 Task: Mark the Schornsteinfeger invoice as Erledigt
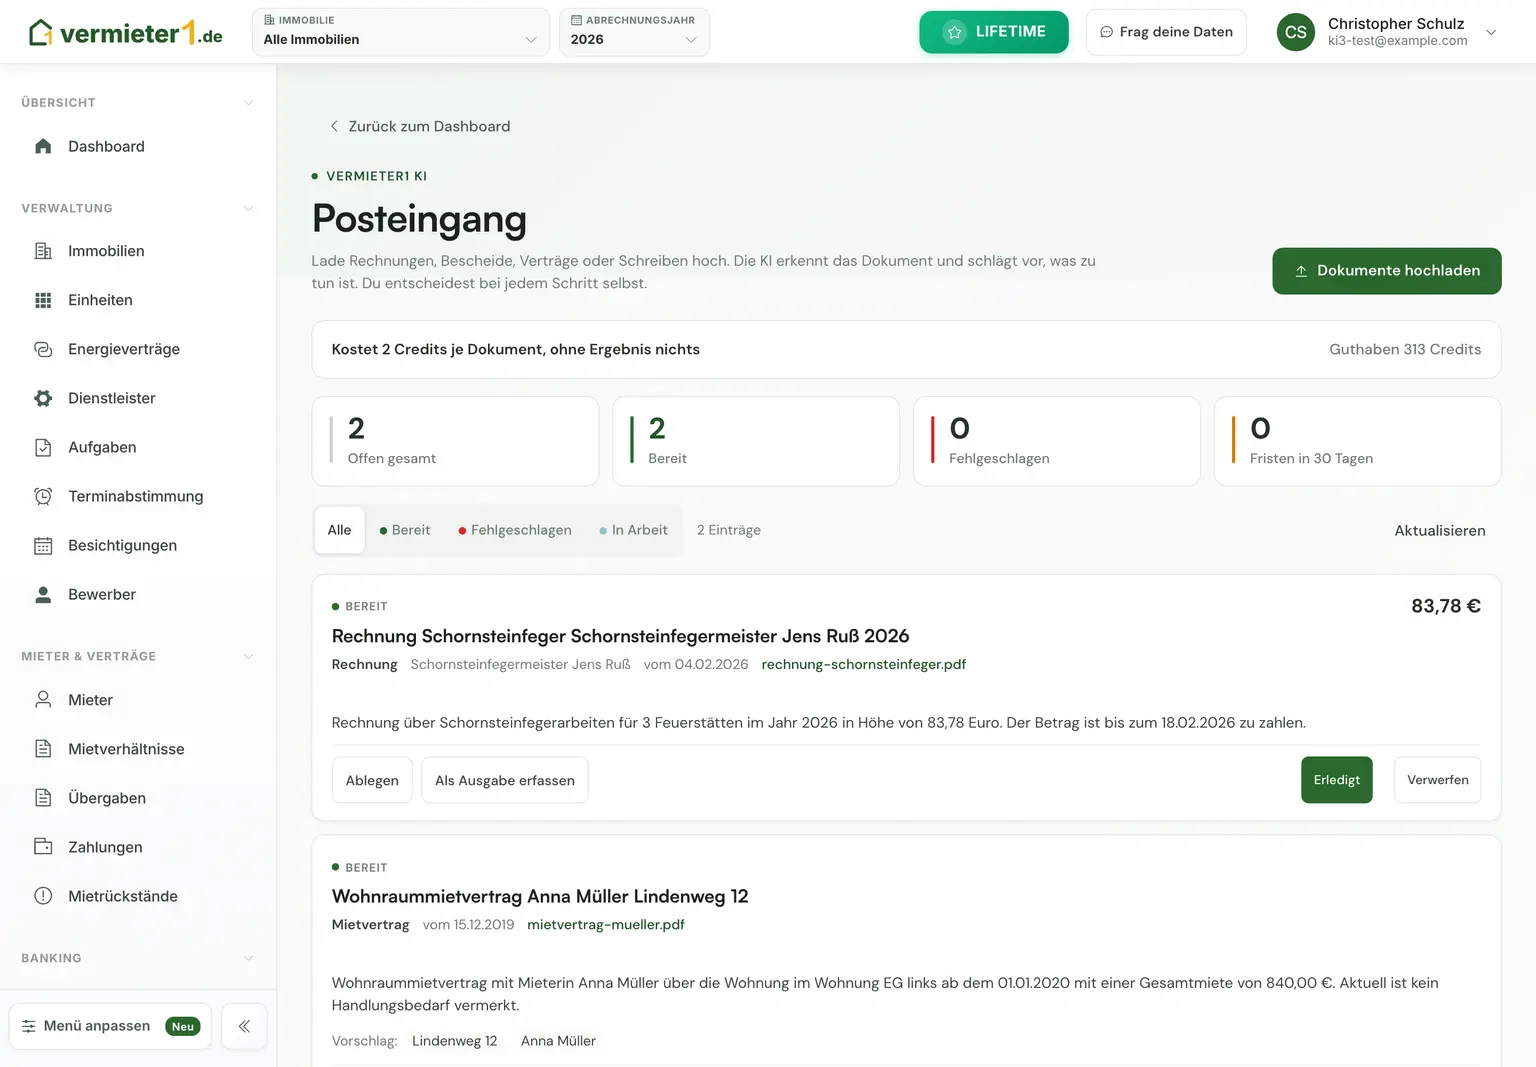pyautogui.click(x=1337, y=780)
